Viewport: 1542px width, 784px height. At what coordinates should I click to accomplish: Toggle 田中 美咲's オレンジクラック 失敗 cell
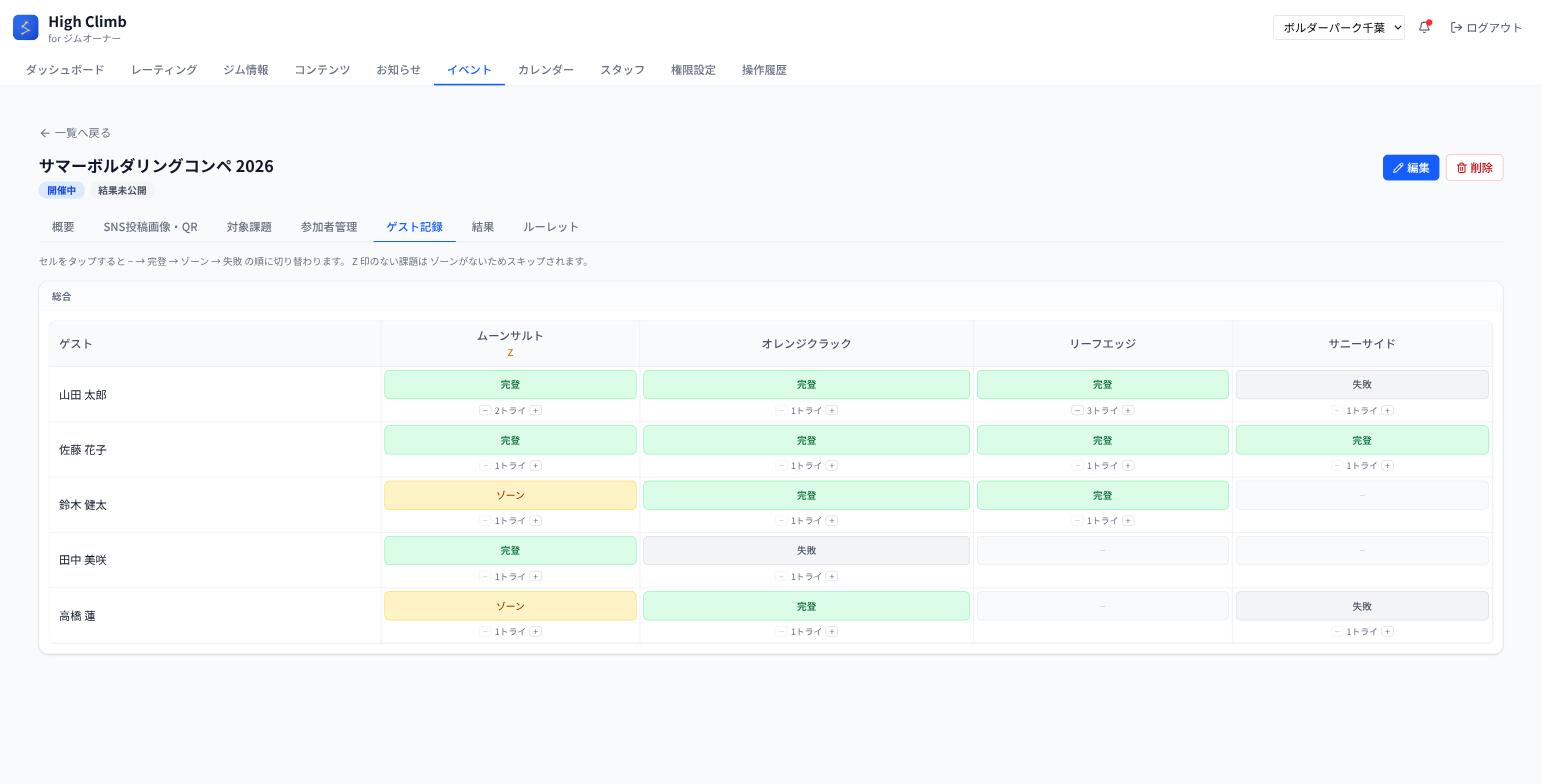(806, 551)
